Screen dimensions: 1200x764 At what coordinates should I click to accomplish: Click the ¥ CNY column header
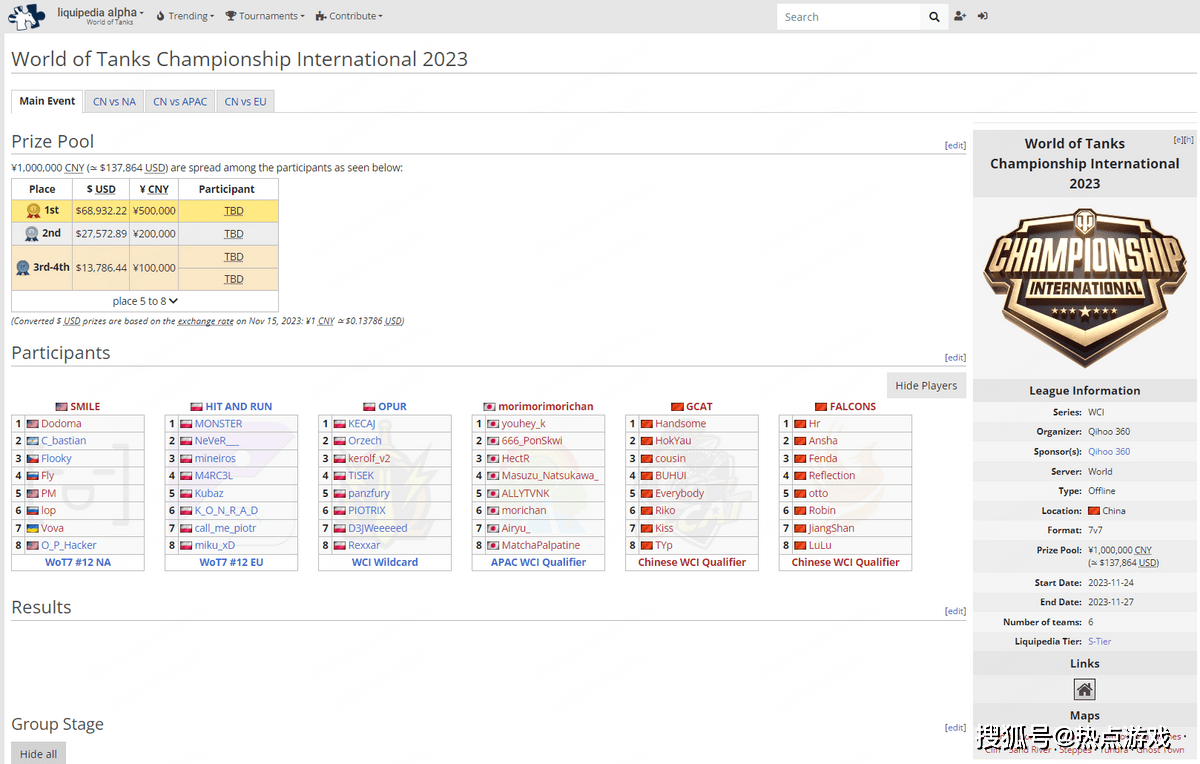[x=154, y=189]
